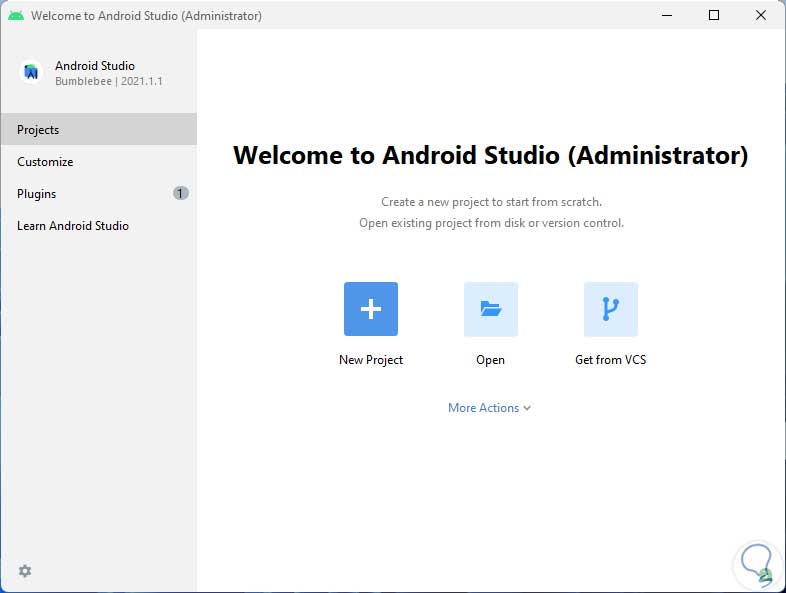The height and width of the screenshot is (593, 786).
Task: Click the Open label under the folder
Action: [490, 360]
